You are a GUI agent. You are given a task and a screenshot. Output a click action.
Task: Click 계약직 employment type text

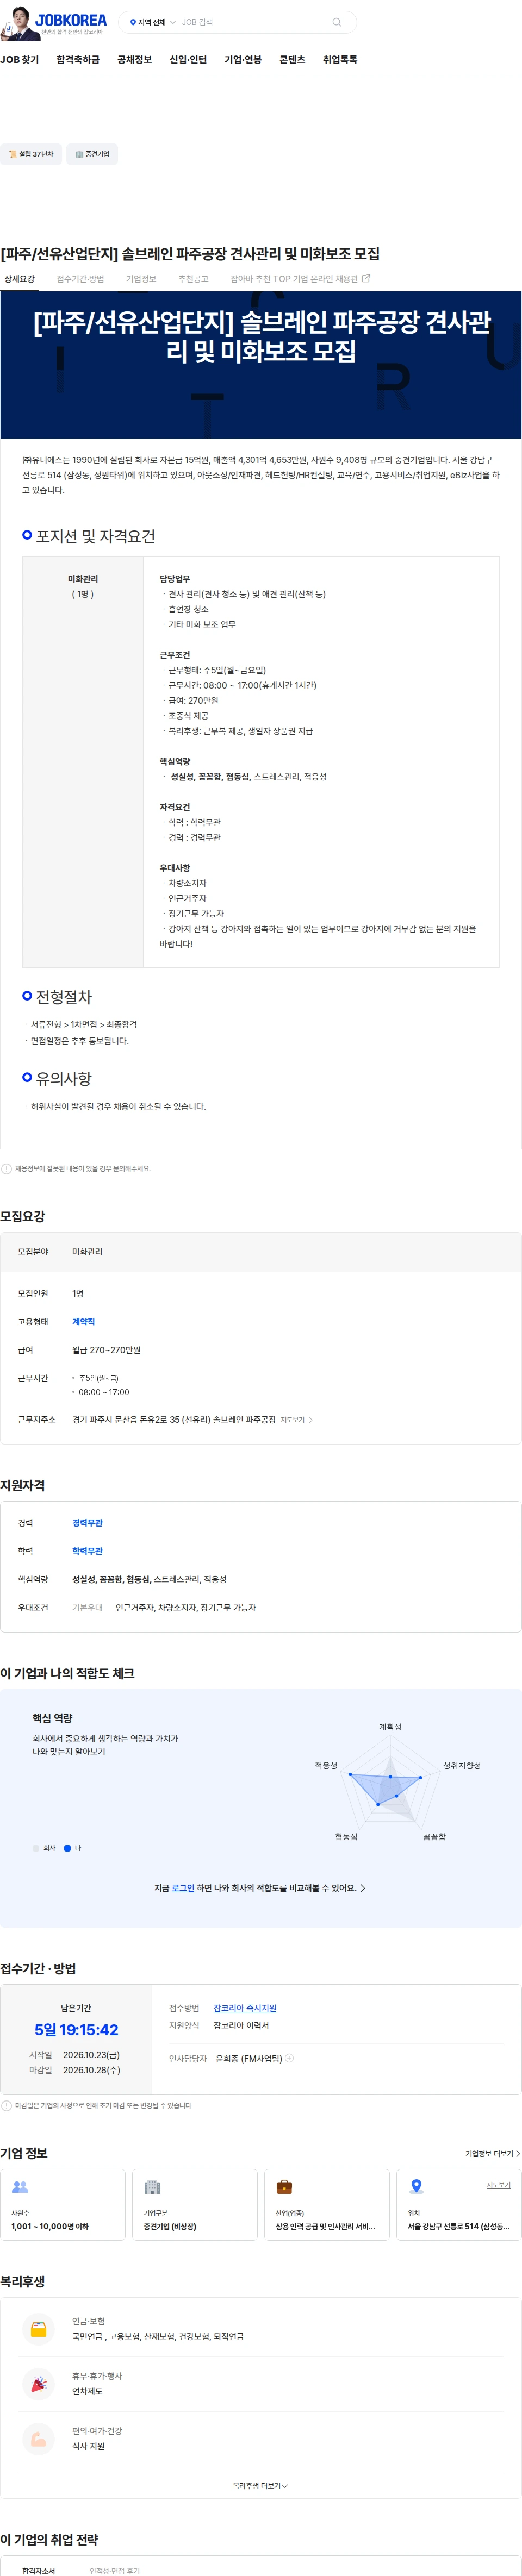pyautogui.click(x=83, y=1322)
